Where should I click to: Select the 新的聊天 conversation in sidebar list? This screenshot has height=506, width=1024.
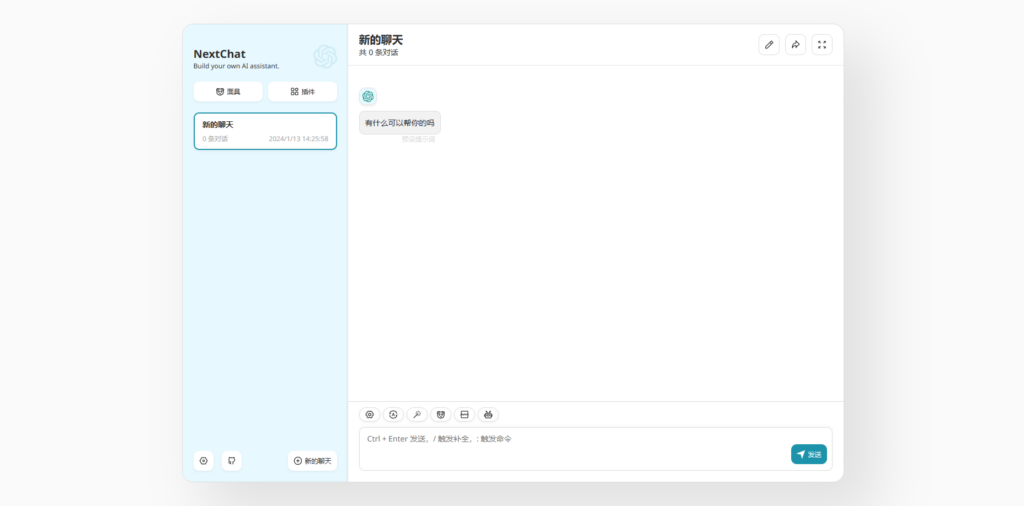(x=265, y=131)
